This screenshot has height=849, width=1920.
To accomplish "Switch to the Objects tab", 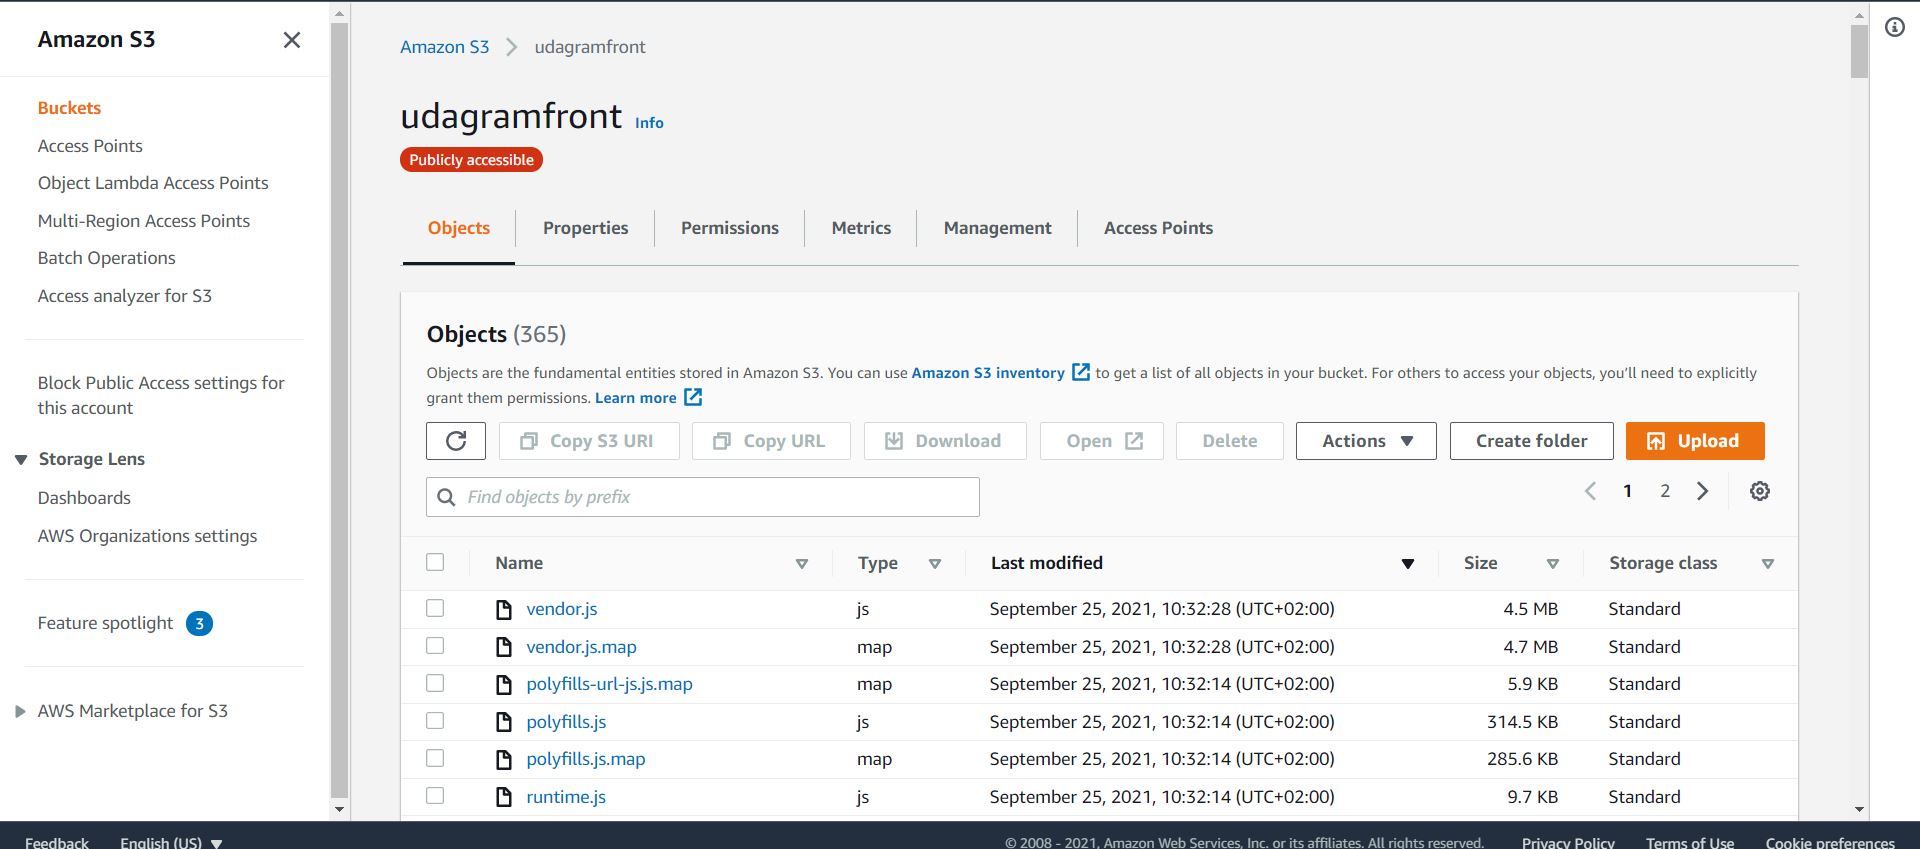I will click(x=459, y=228).
